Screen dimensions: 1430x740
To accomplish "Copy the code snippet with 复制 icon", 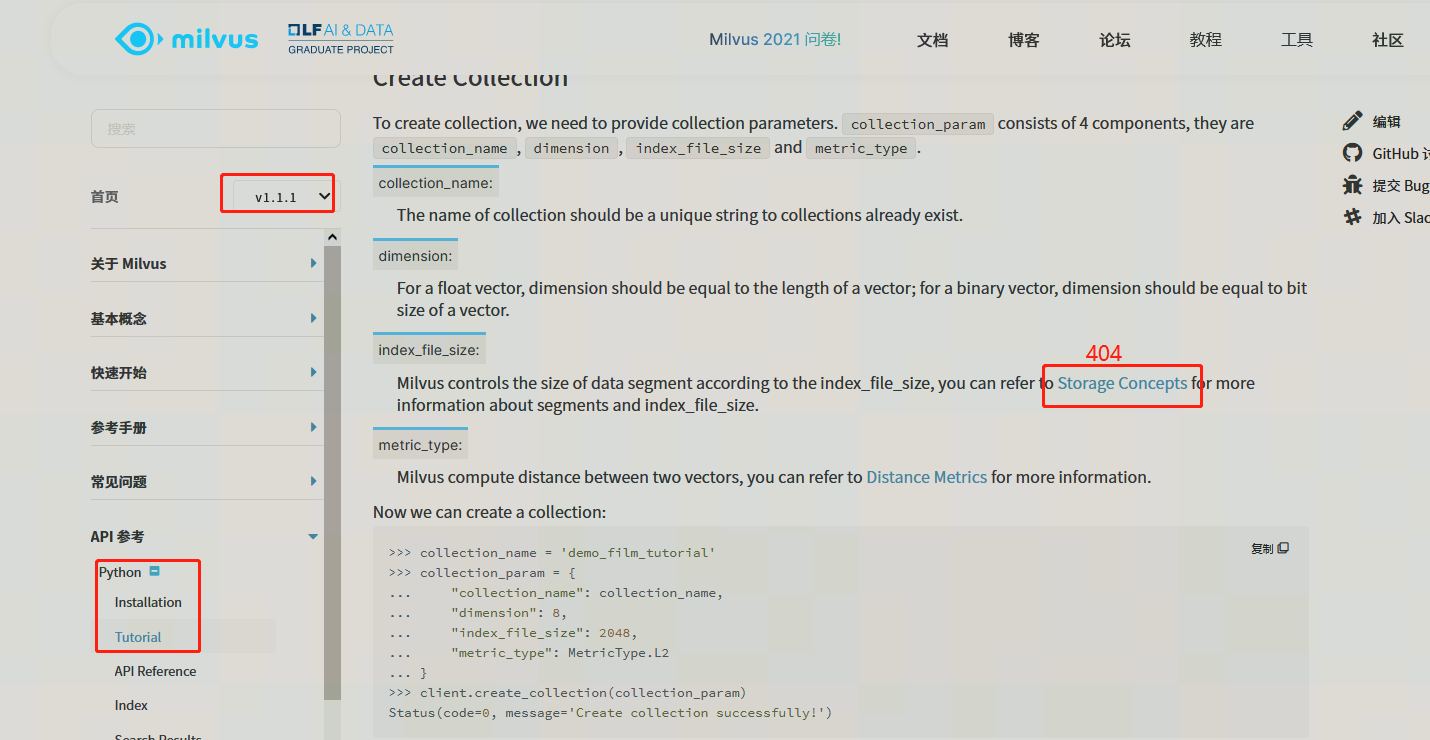I will point(1269,547).
